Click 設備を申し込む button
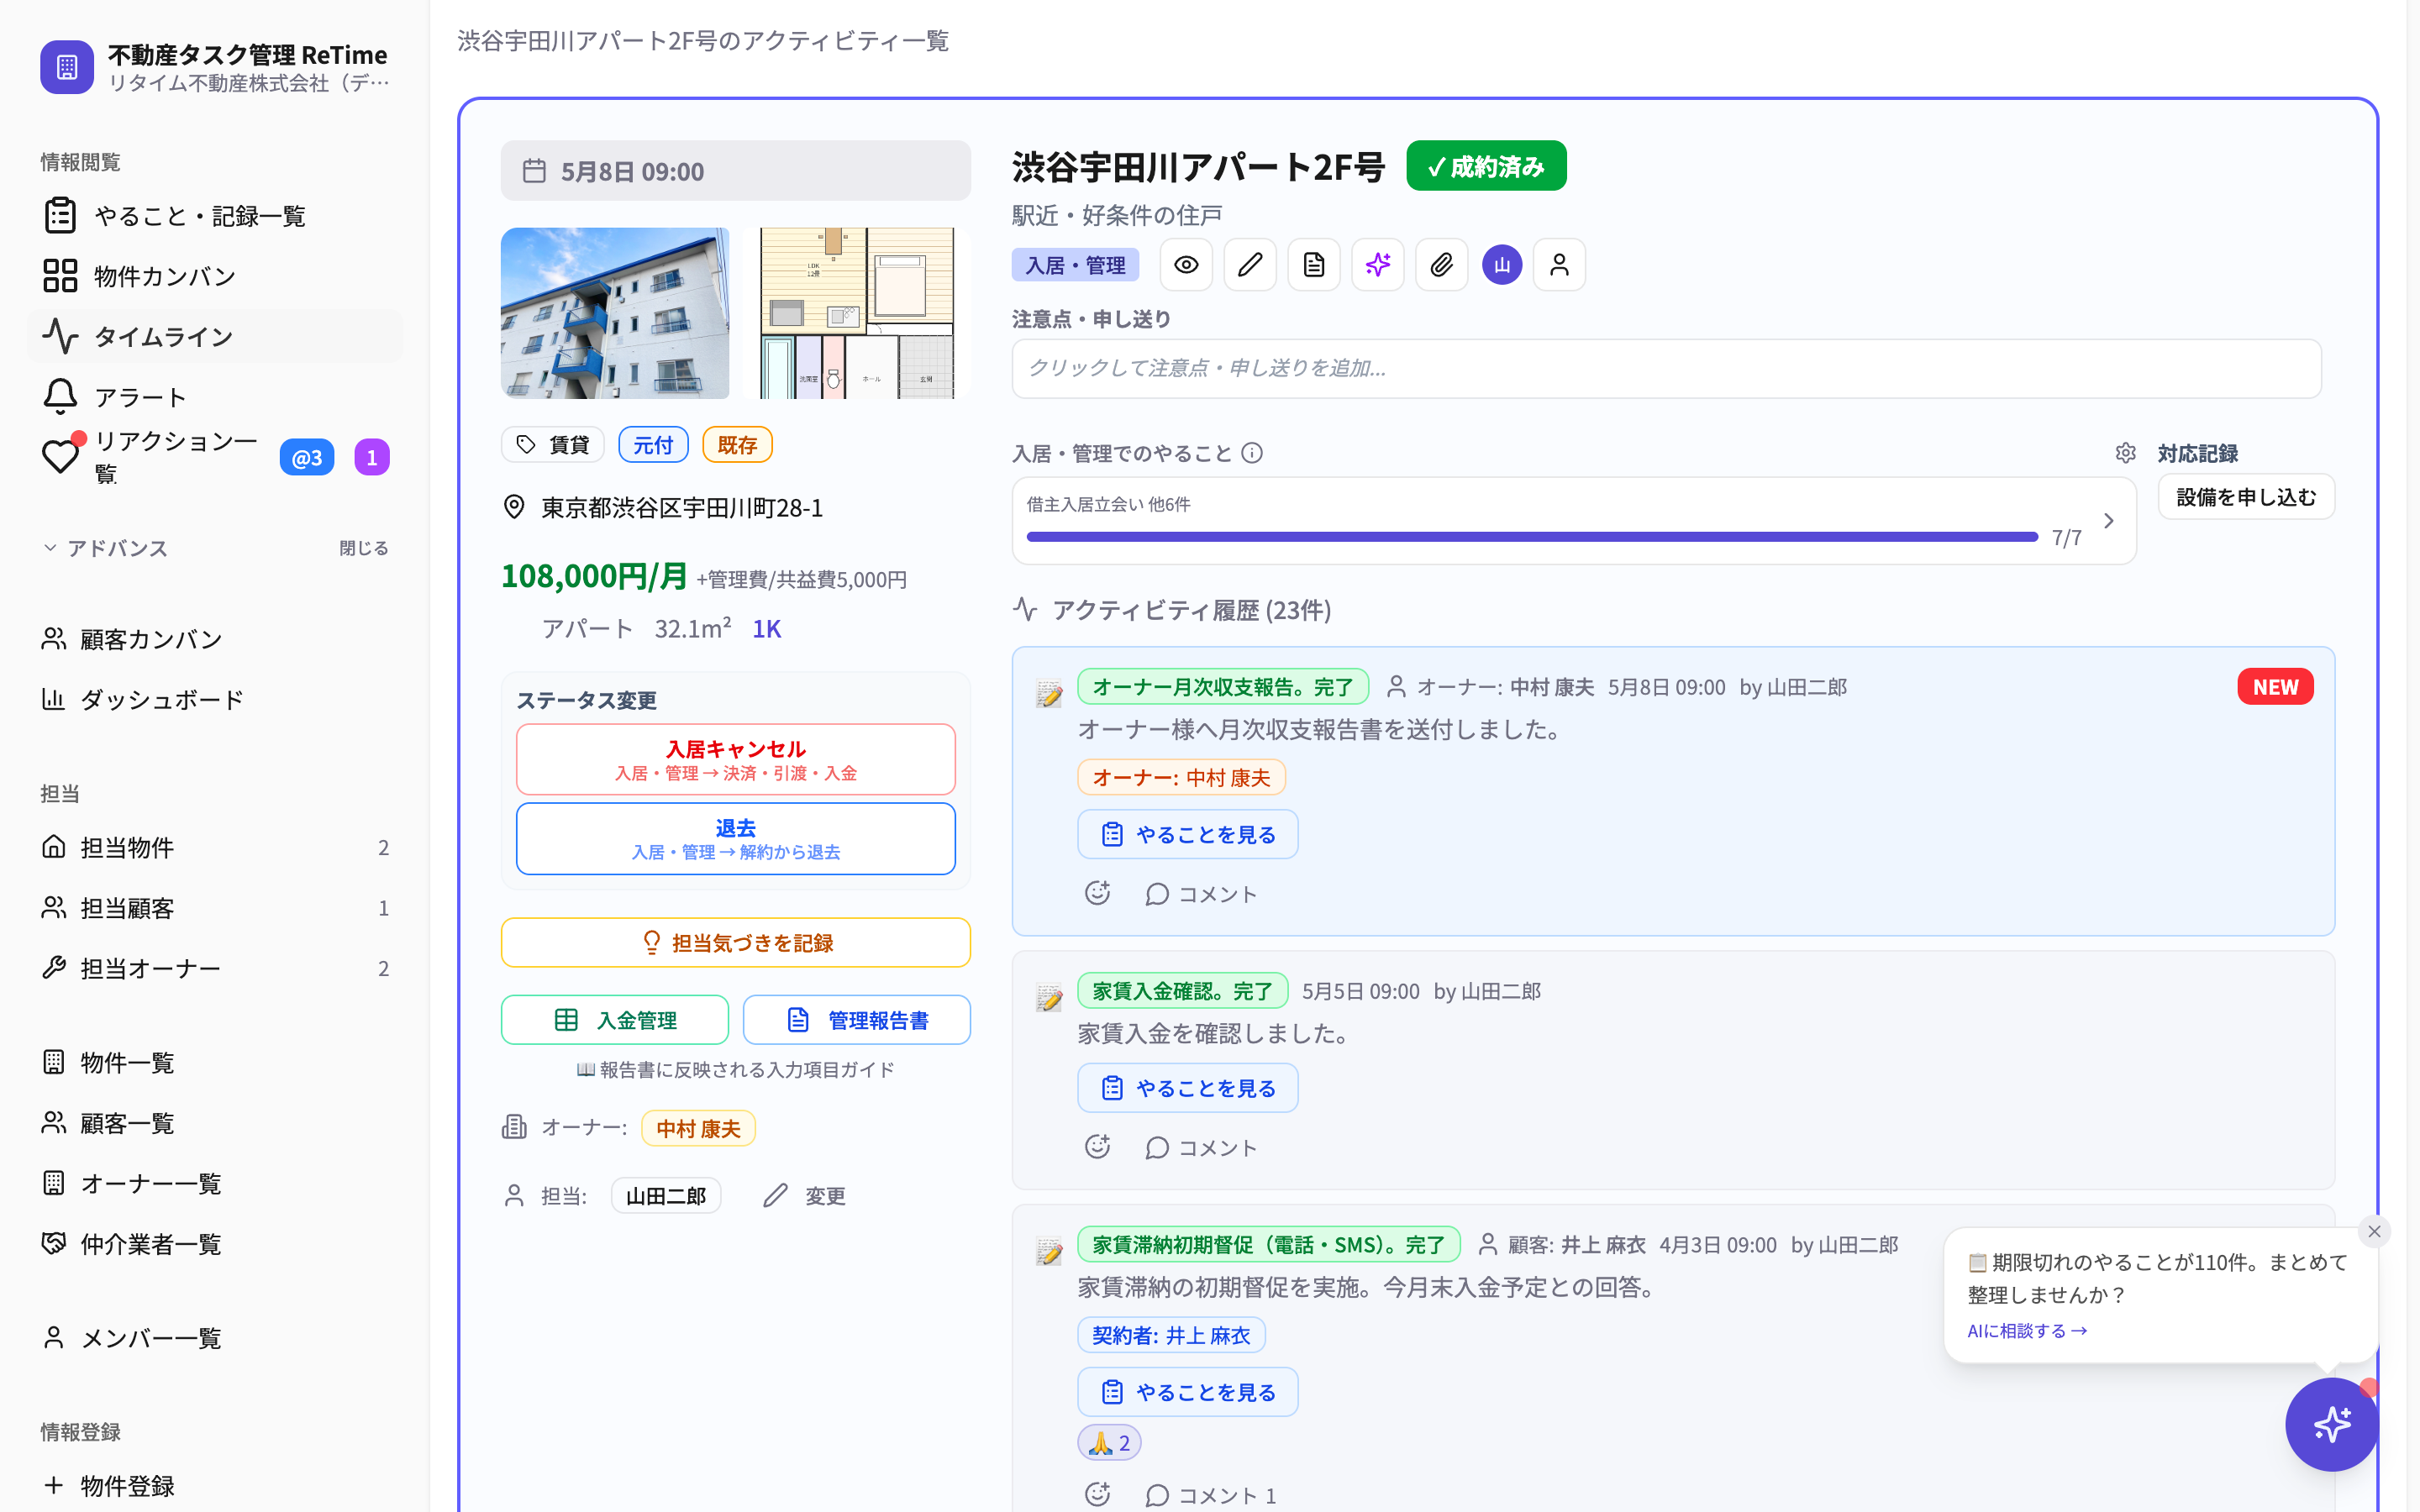2420x1512 pixels. (x=2246, y=497)
